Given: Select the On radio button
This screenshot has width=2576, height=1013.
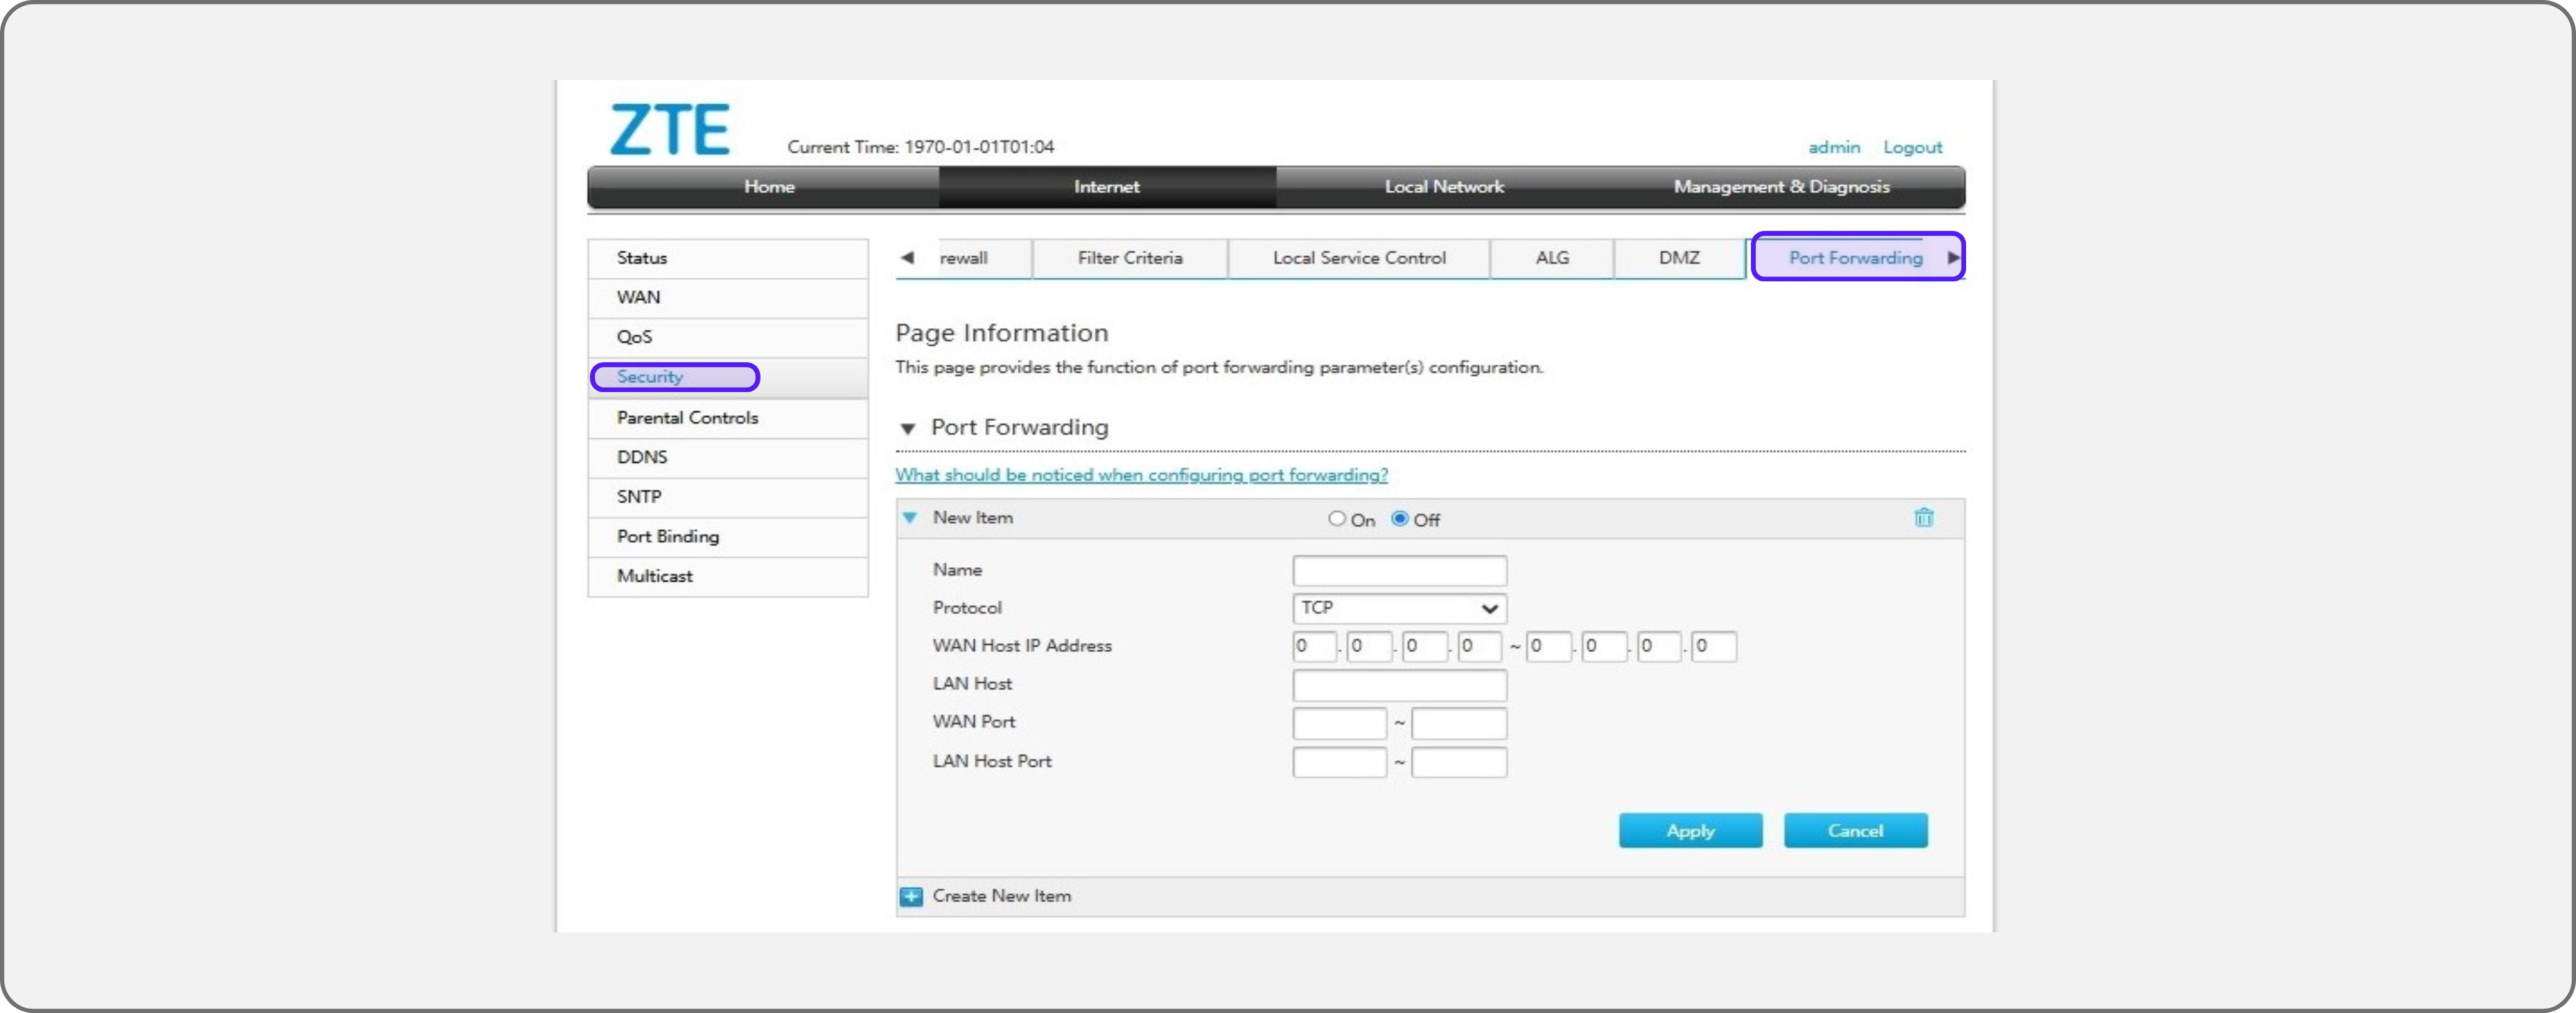Looking at the screenshot, I should pos(1336,519).
